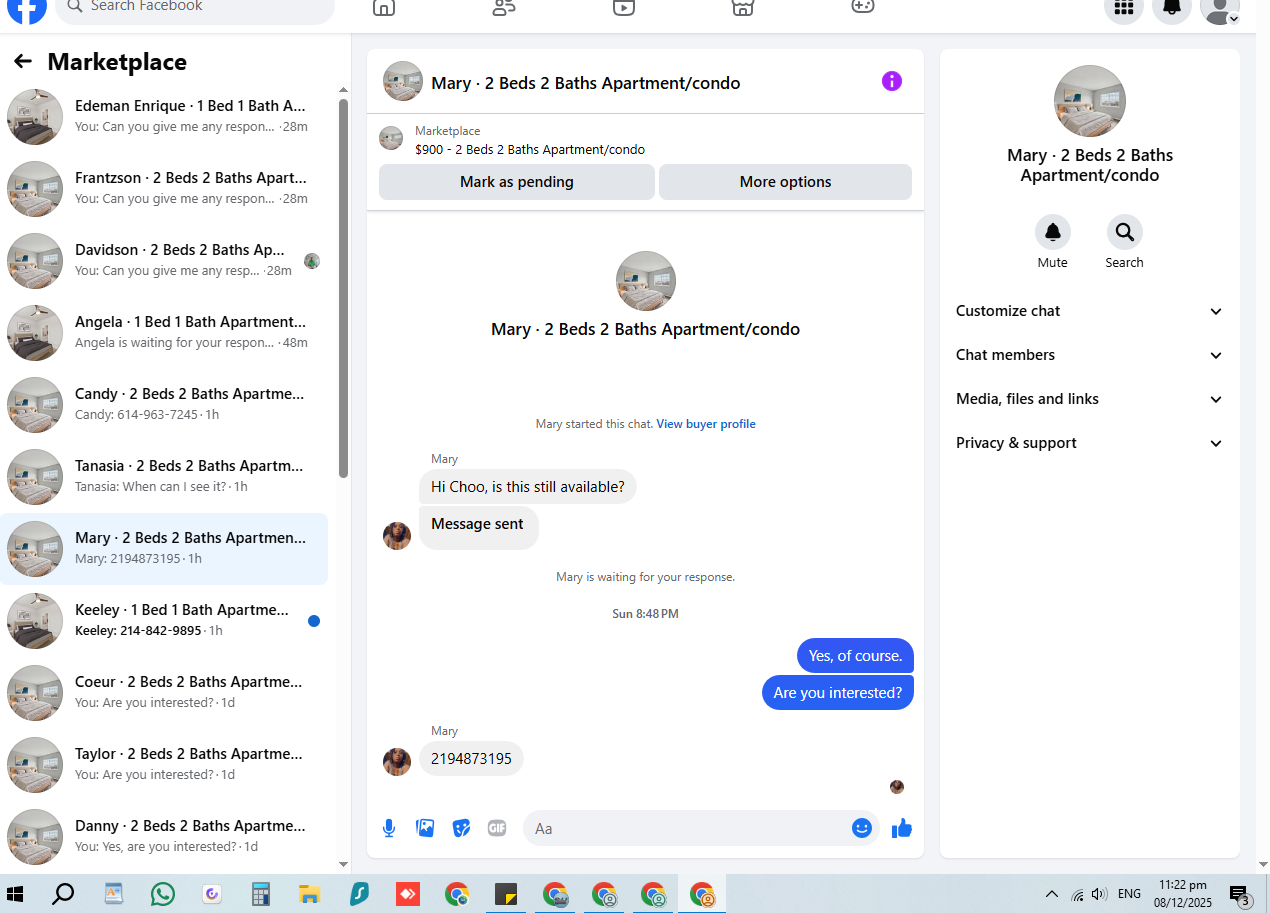Expand Chat members section
Image resolution: width=1270 pixels, height=913 pixels.
[1090, 355]
